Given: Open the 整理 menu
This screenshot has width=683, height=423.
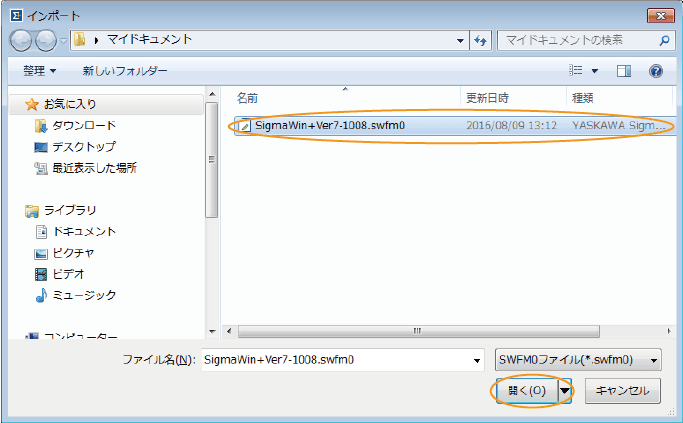Looking at the screenshot, I should [x=39, y=71].
